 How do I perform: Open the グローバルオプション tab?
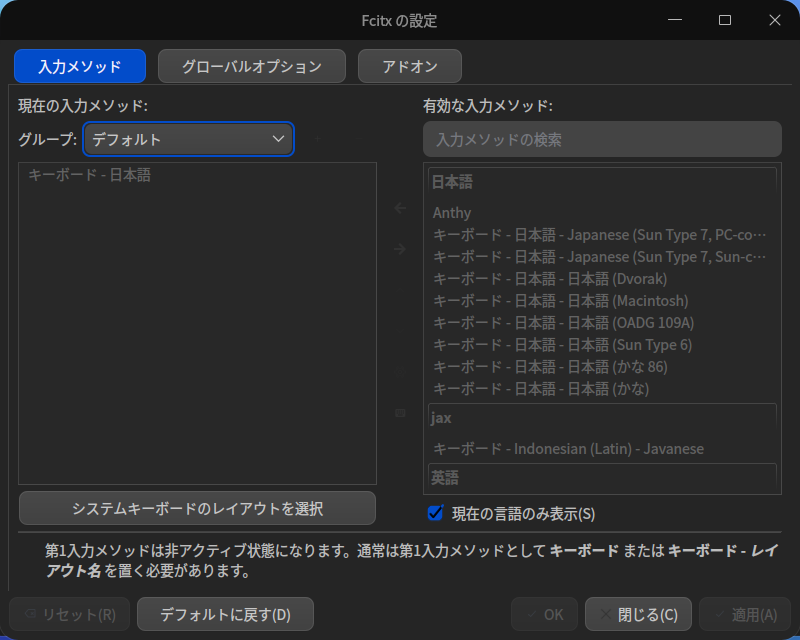click(x=252, y=66)
